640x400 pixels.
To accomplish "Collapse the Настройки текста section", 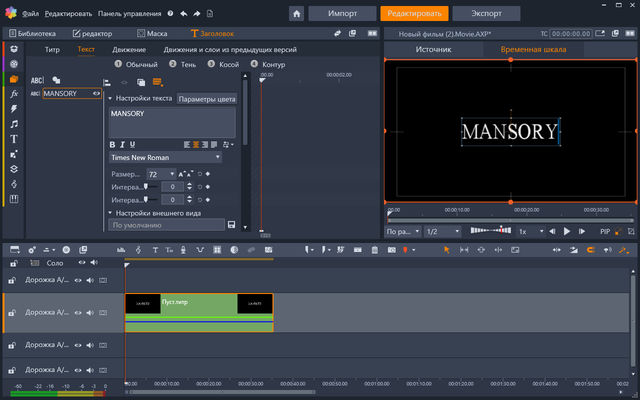I will coord(111,99).
